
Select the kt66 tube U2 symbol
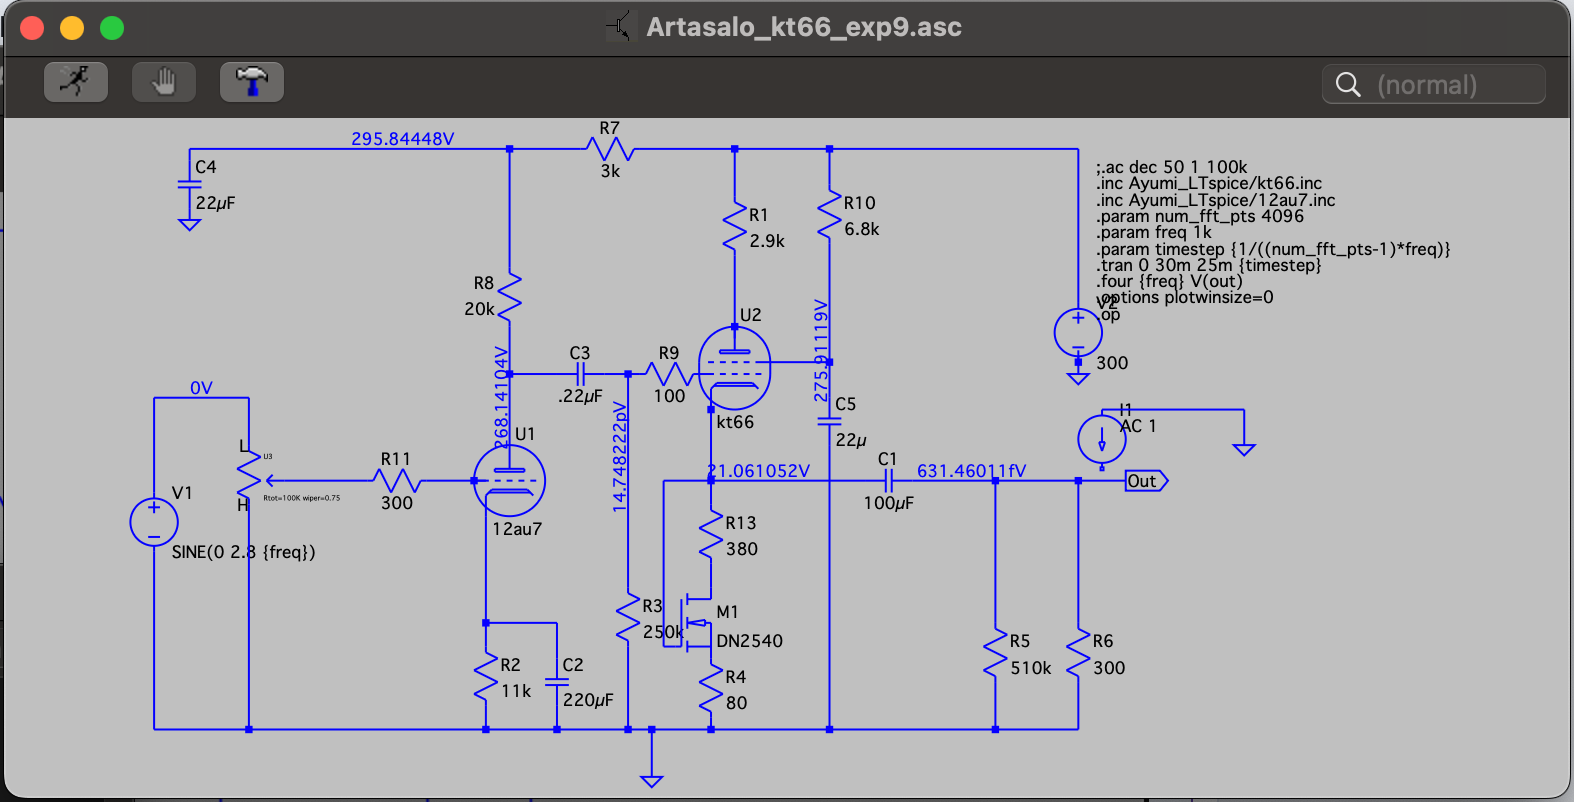tap(735, 367)
